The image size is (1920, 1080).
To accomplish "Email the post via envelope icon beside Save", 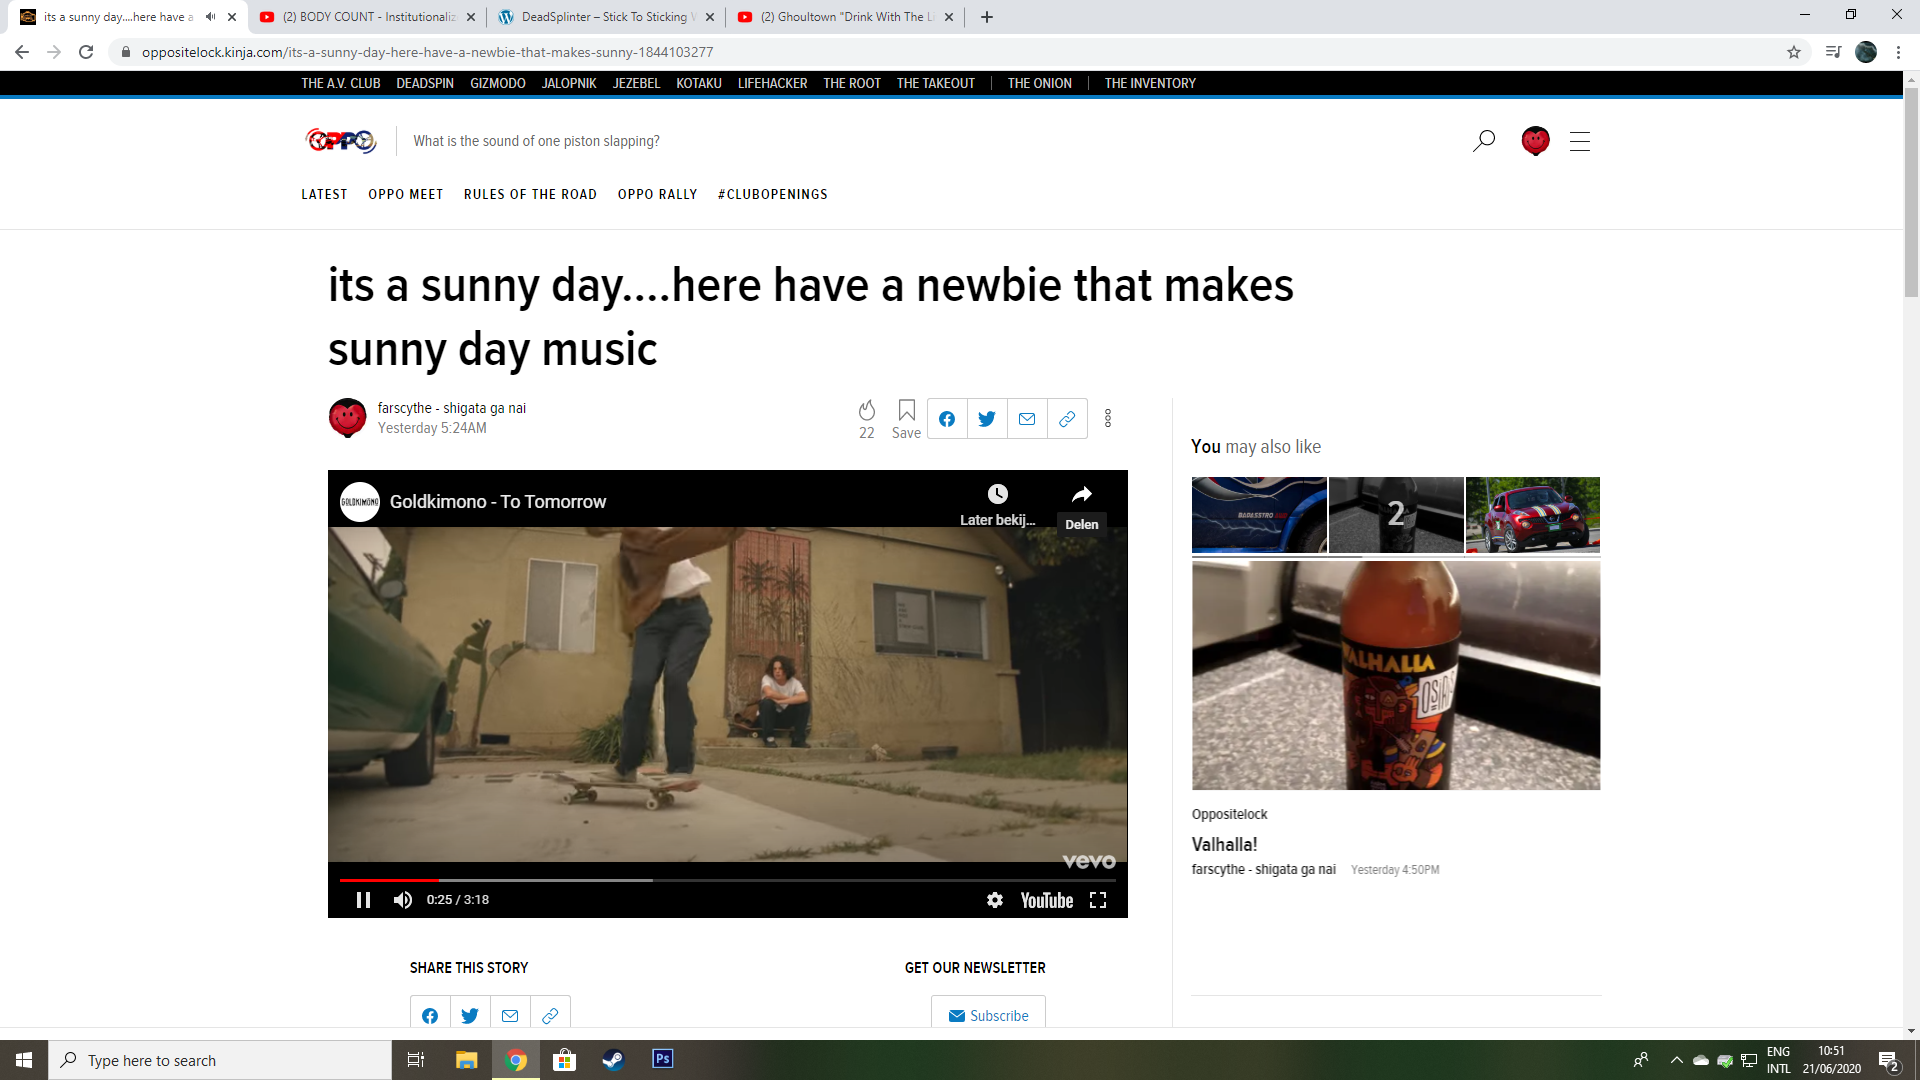I will [x=1027, y=419].
